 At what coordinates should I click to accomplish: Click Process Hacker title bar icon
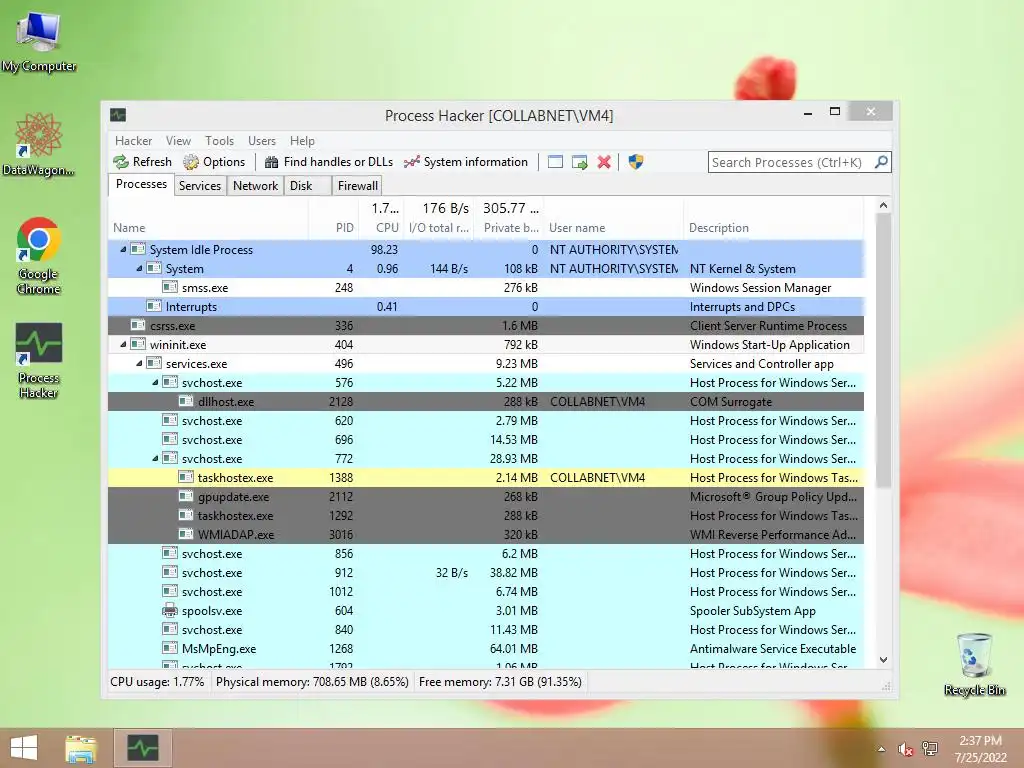pyautogui.click(x=118, y=116)
